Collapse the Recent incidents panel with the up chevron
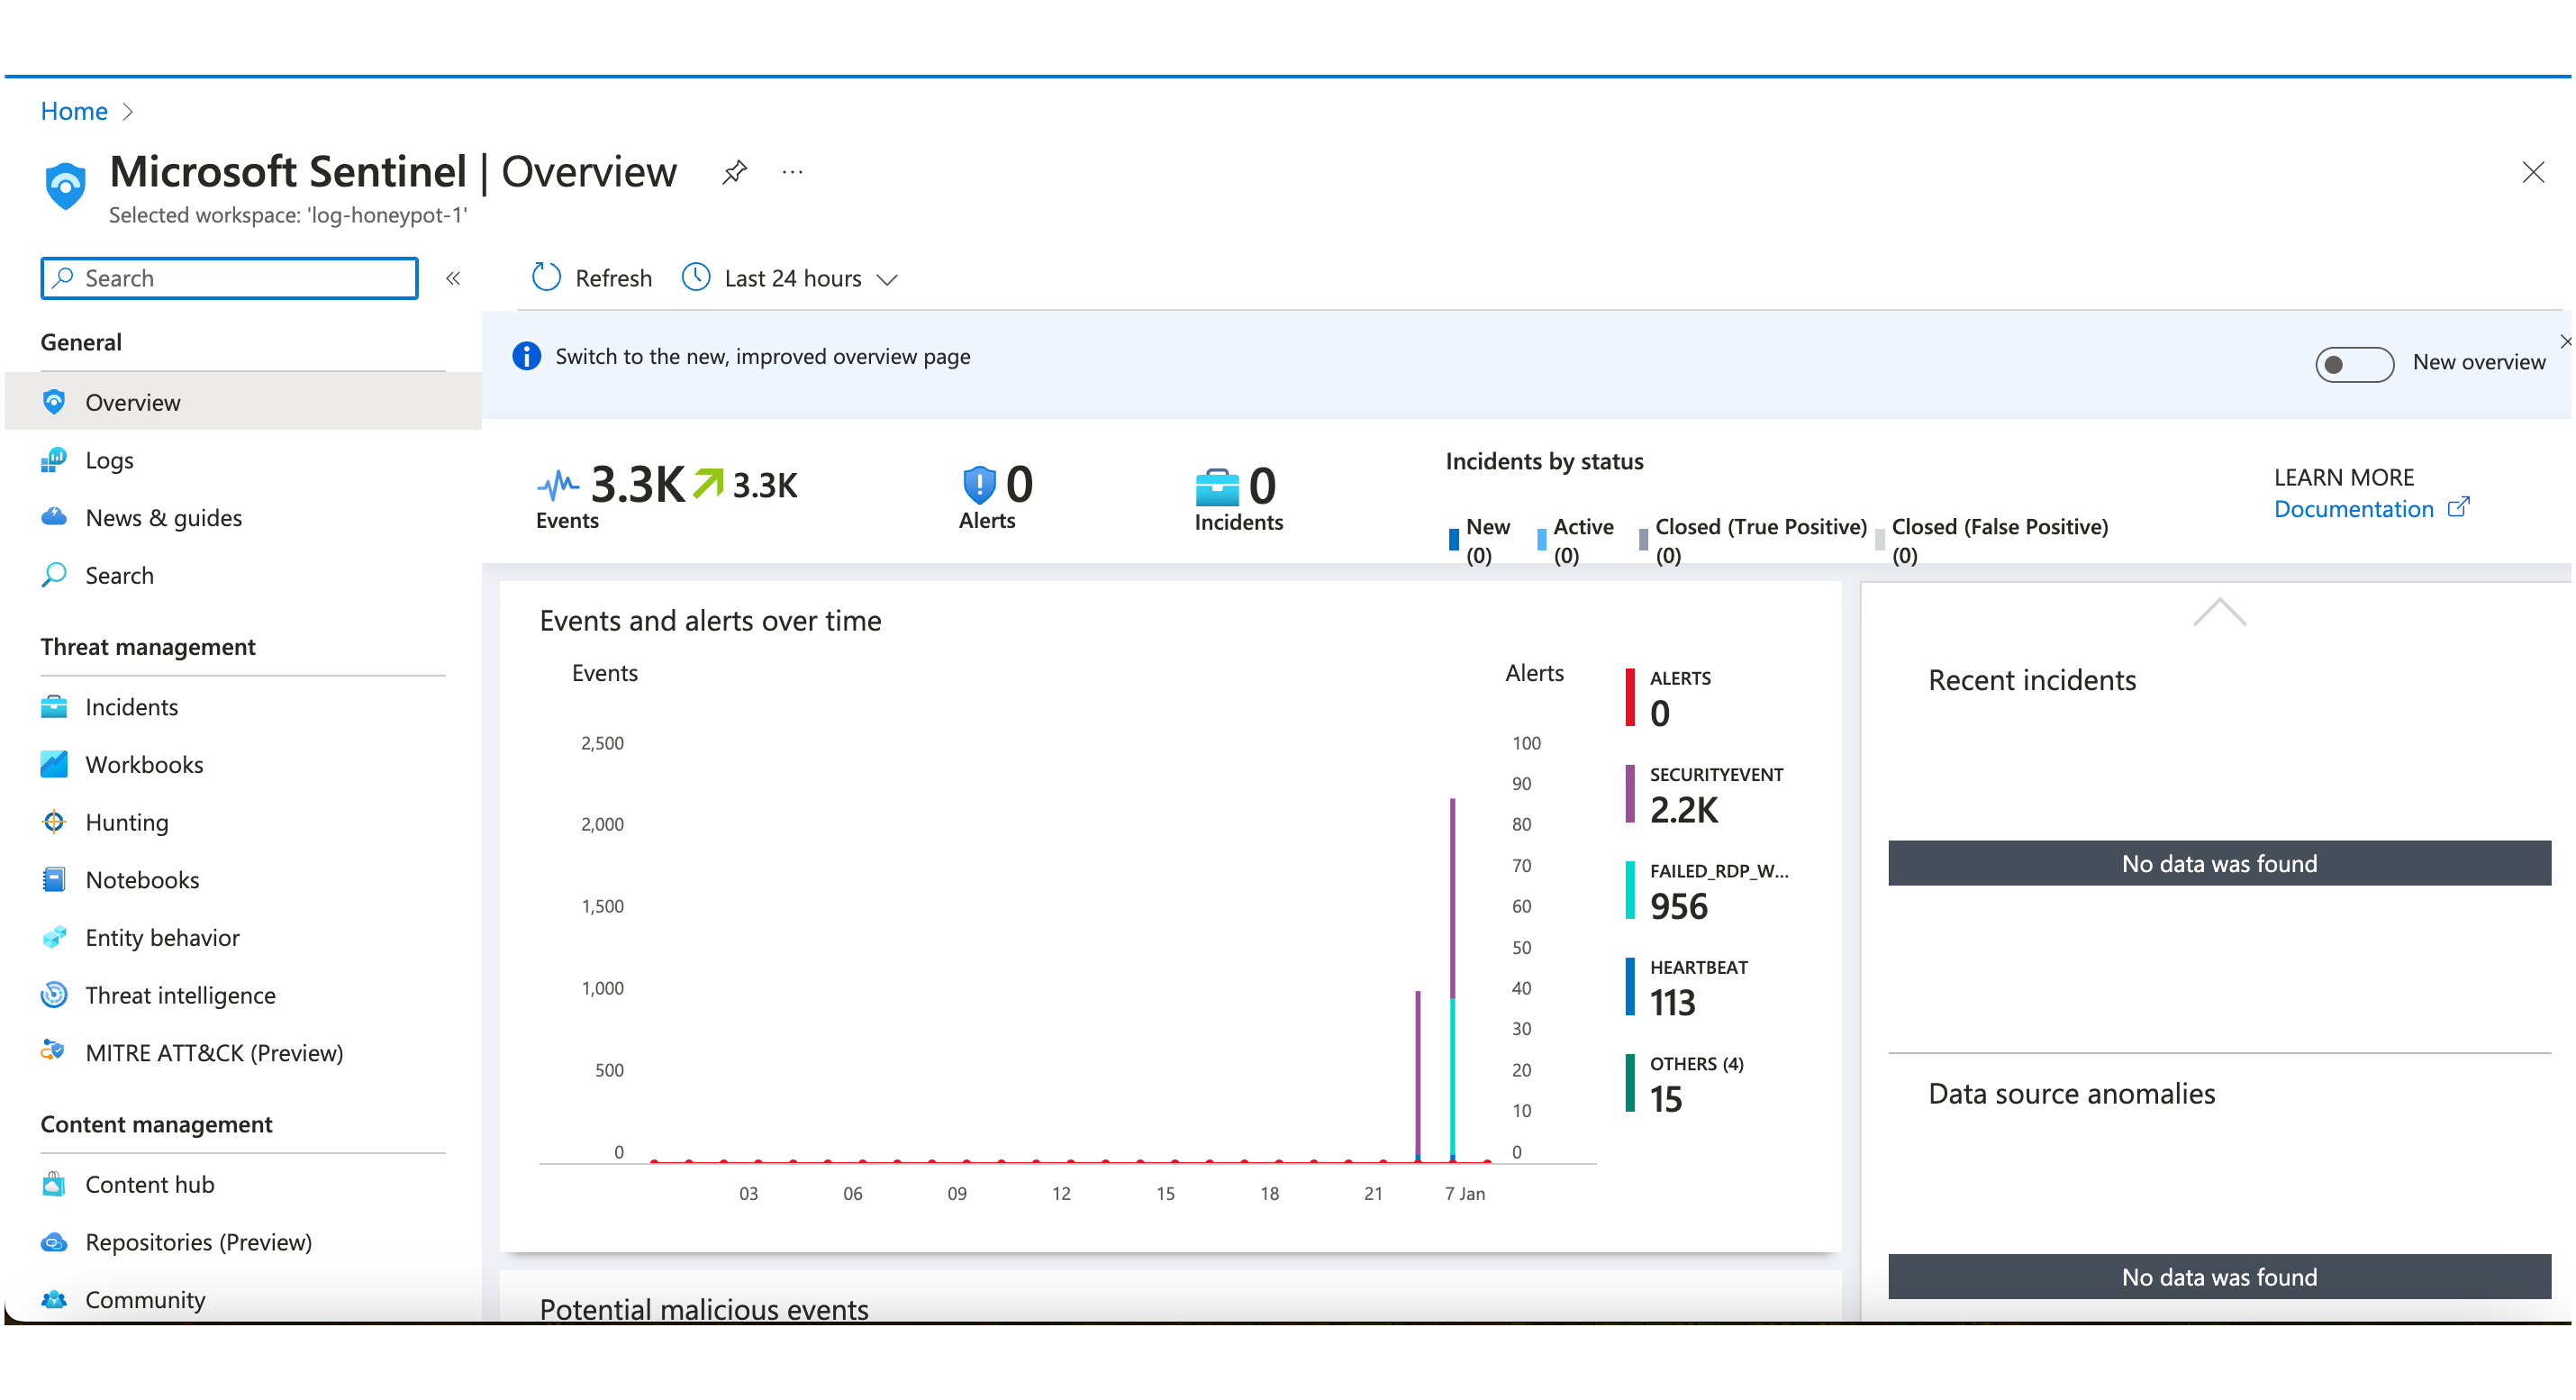Screen dimensions: 2576x1400 pyautogui.click(x=2219, y=612)
